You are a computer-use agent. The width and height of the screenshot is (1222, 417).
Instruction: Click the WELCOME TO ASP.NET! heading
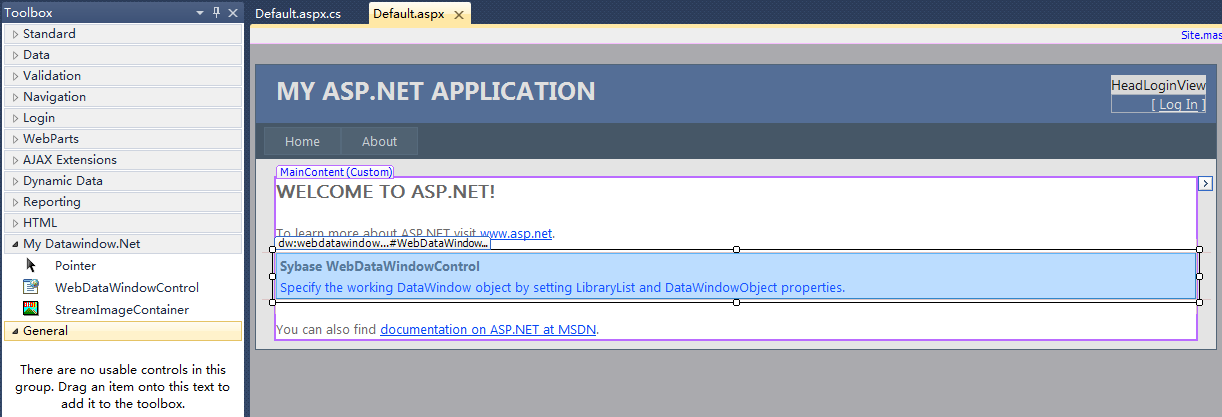coord(385,191)
